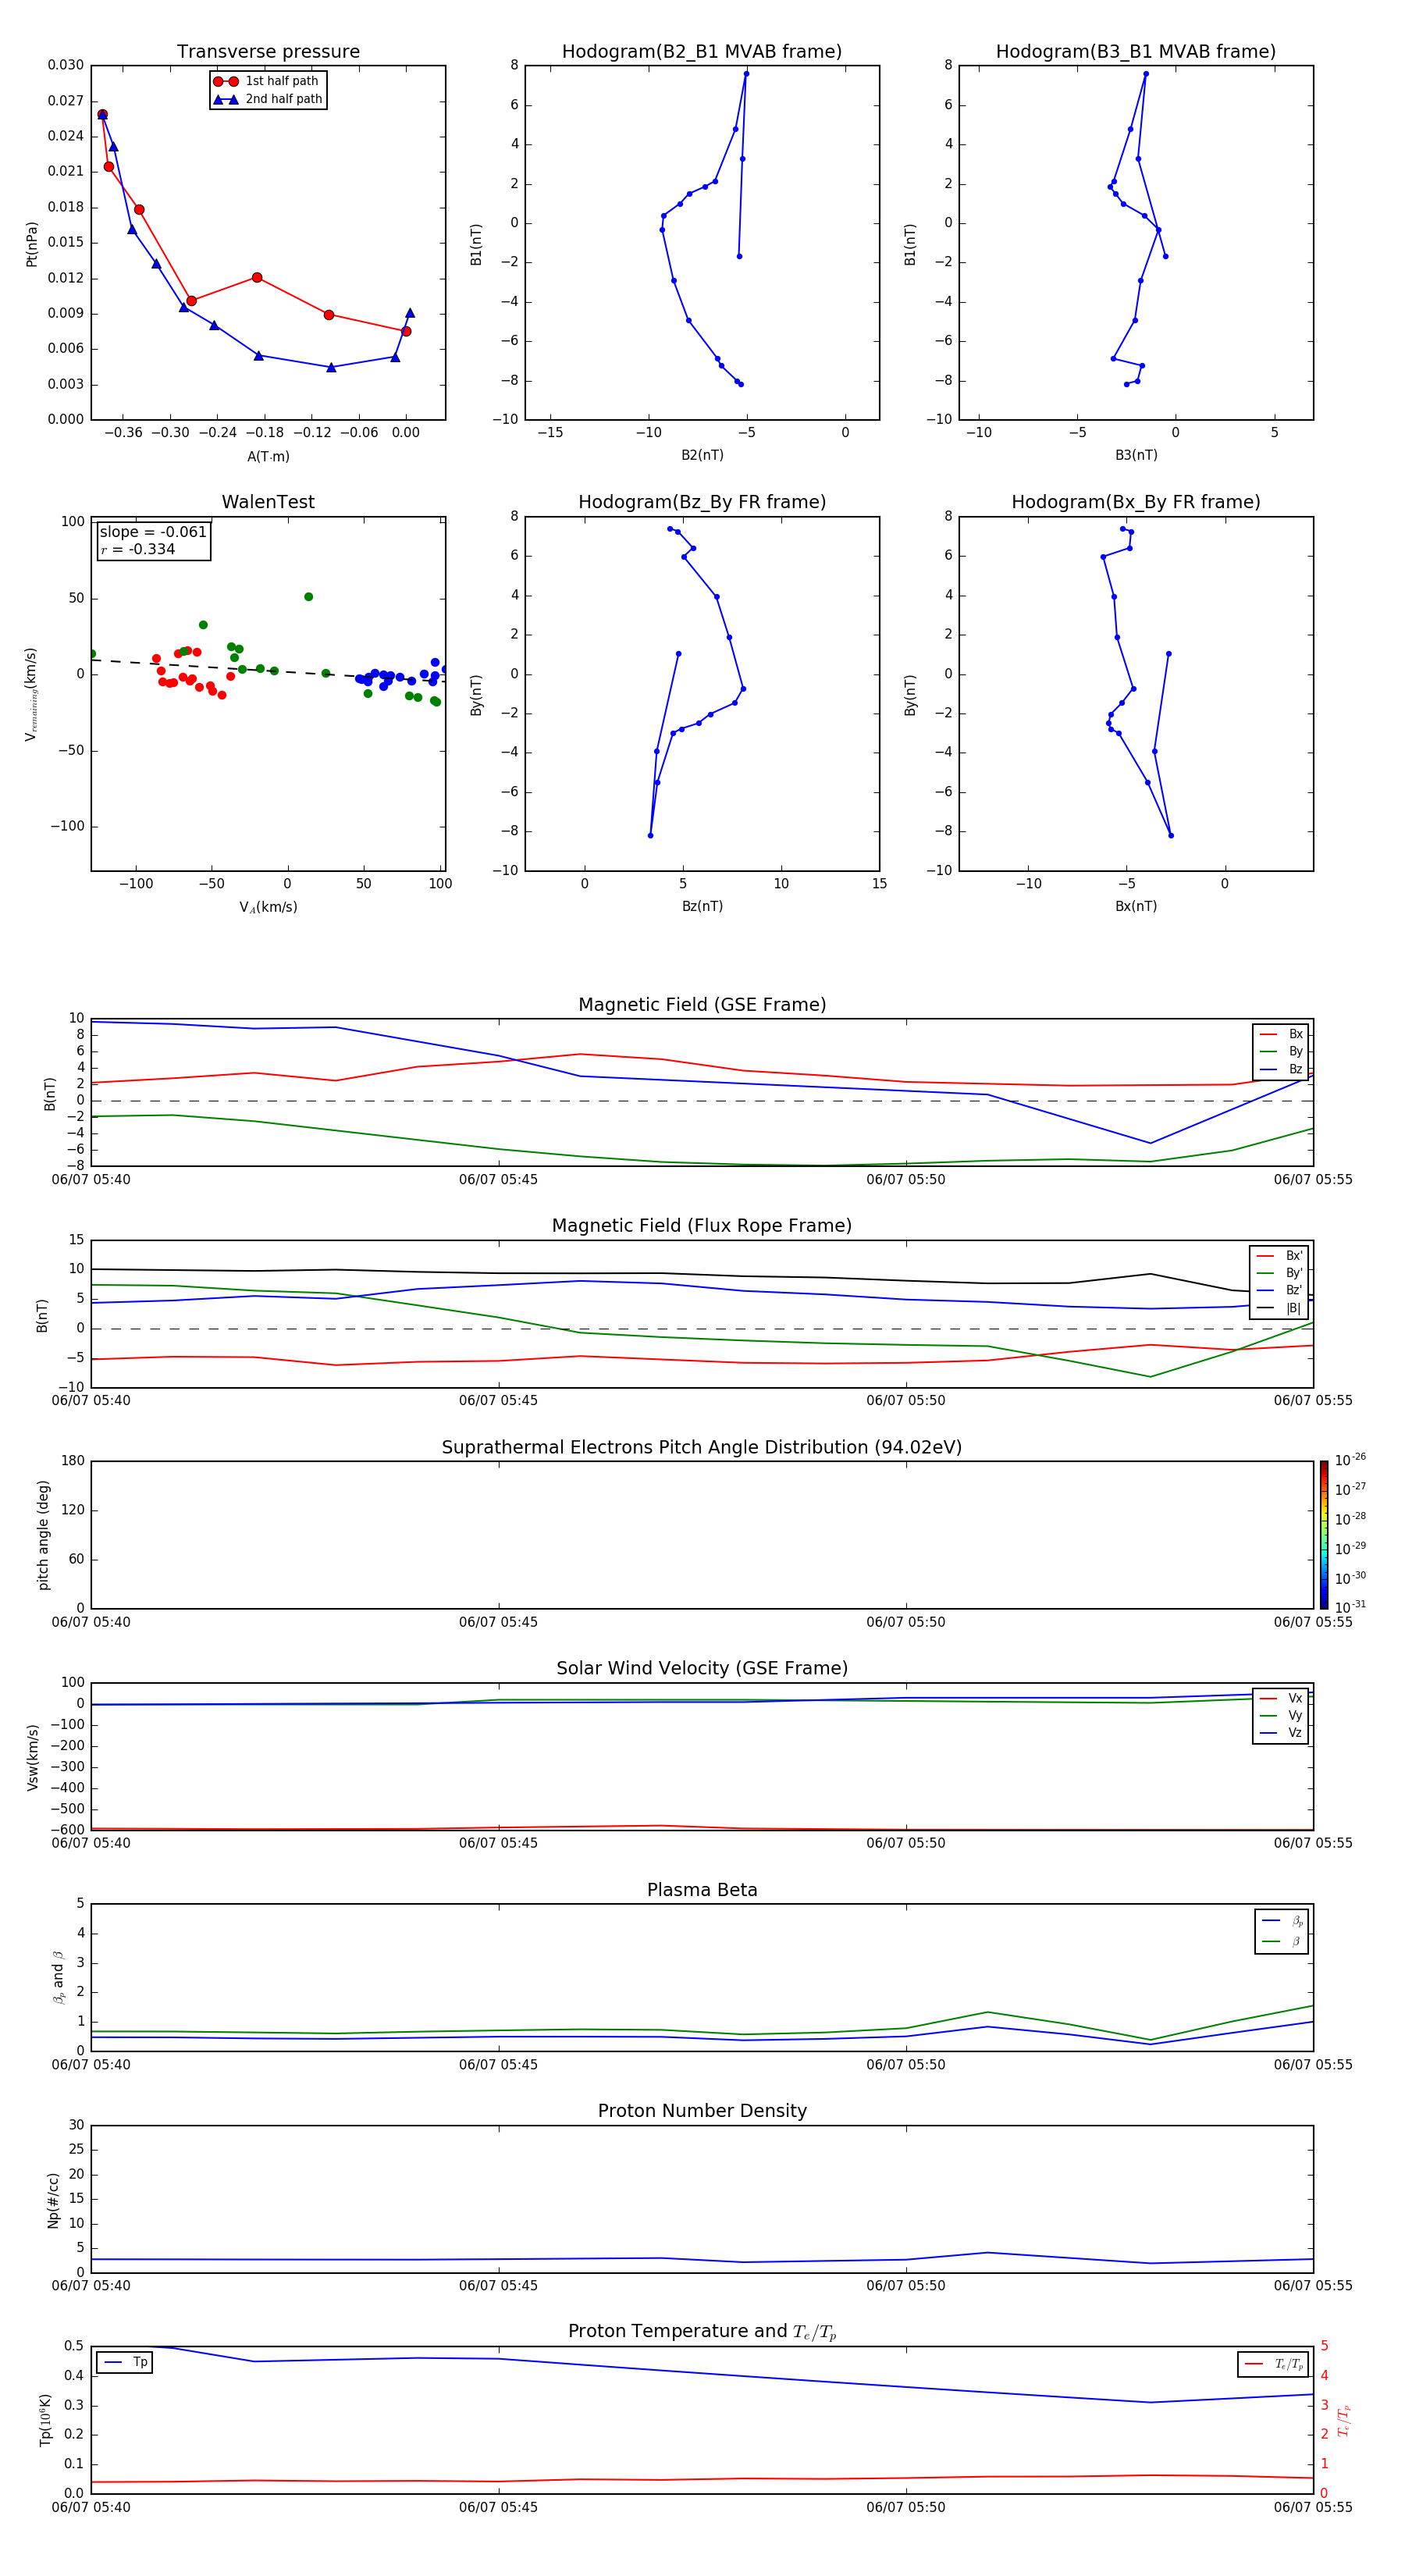Click the 'Vy' legend entry

coord(1281,1716)
